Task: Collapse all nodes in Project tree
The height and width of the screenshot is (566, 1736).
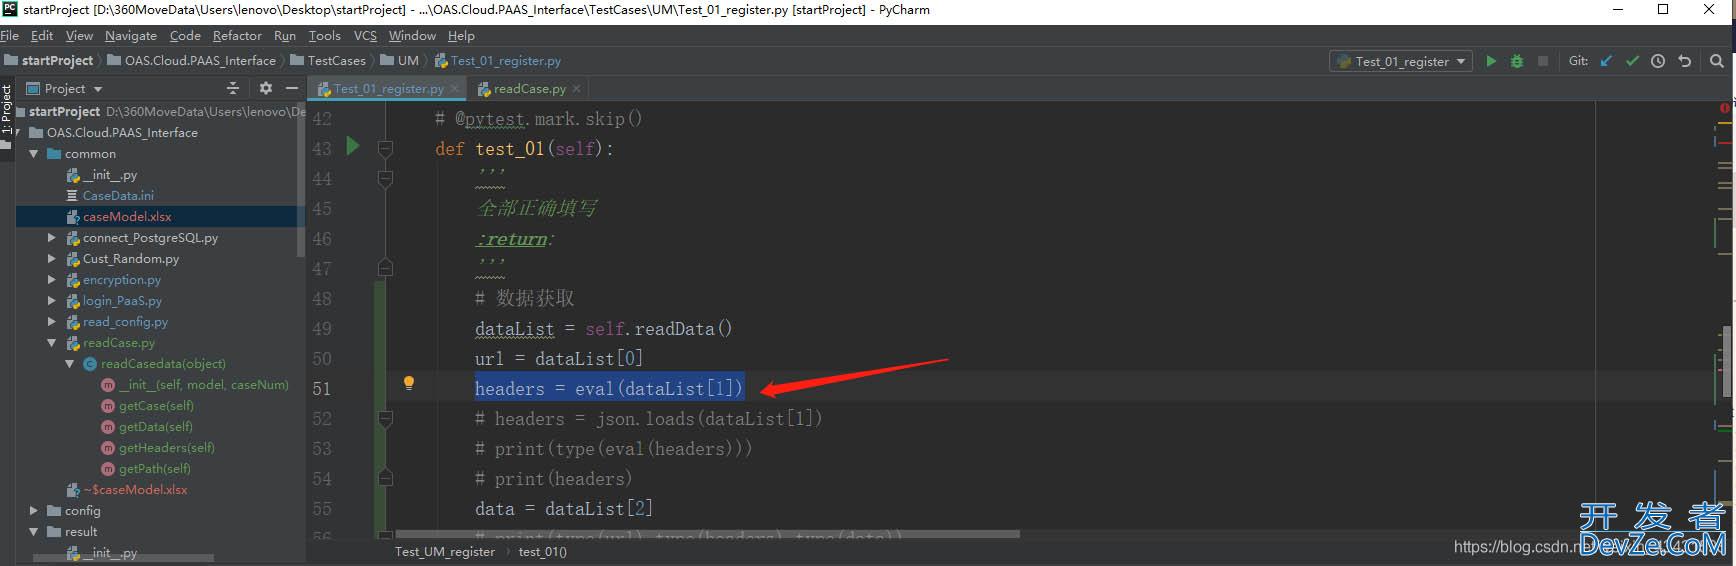Action: coord(233,88)
